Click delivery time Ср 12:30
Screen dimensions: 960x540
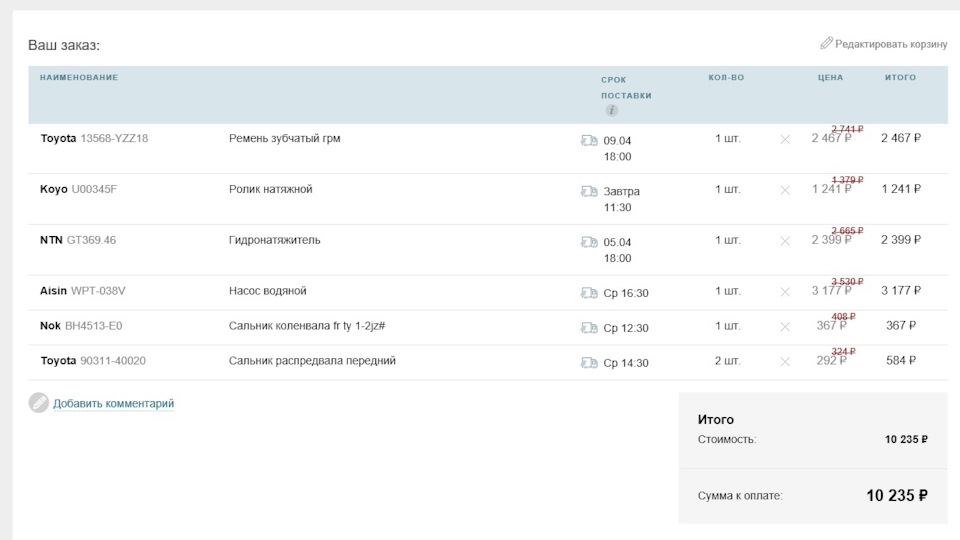coord(626,328)
